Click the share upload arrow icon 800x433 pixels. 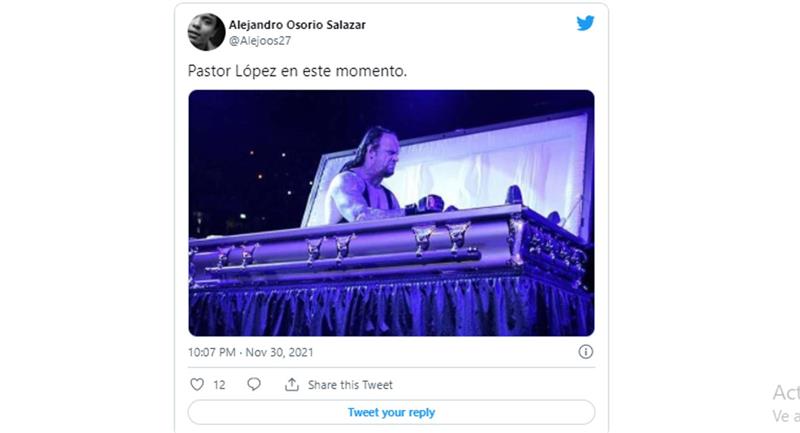[x=292, y=384]
